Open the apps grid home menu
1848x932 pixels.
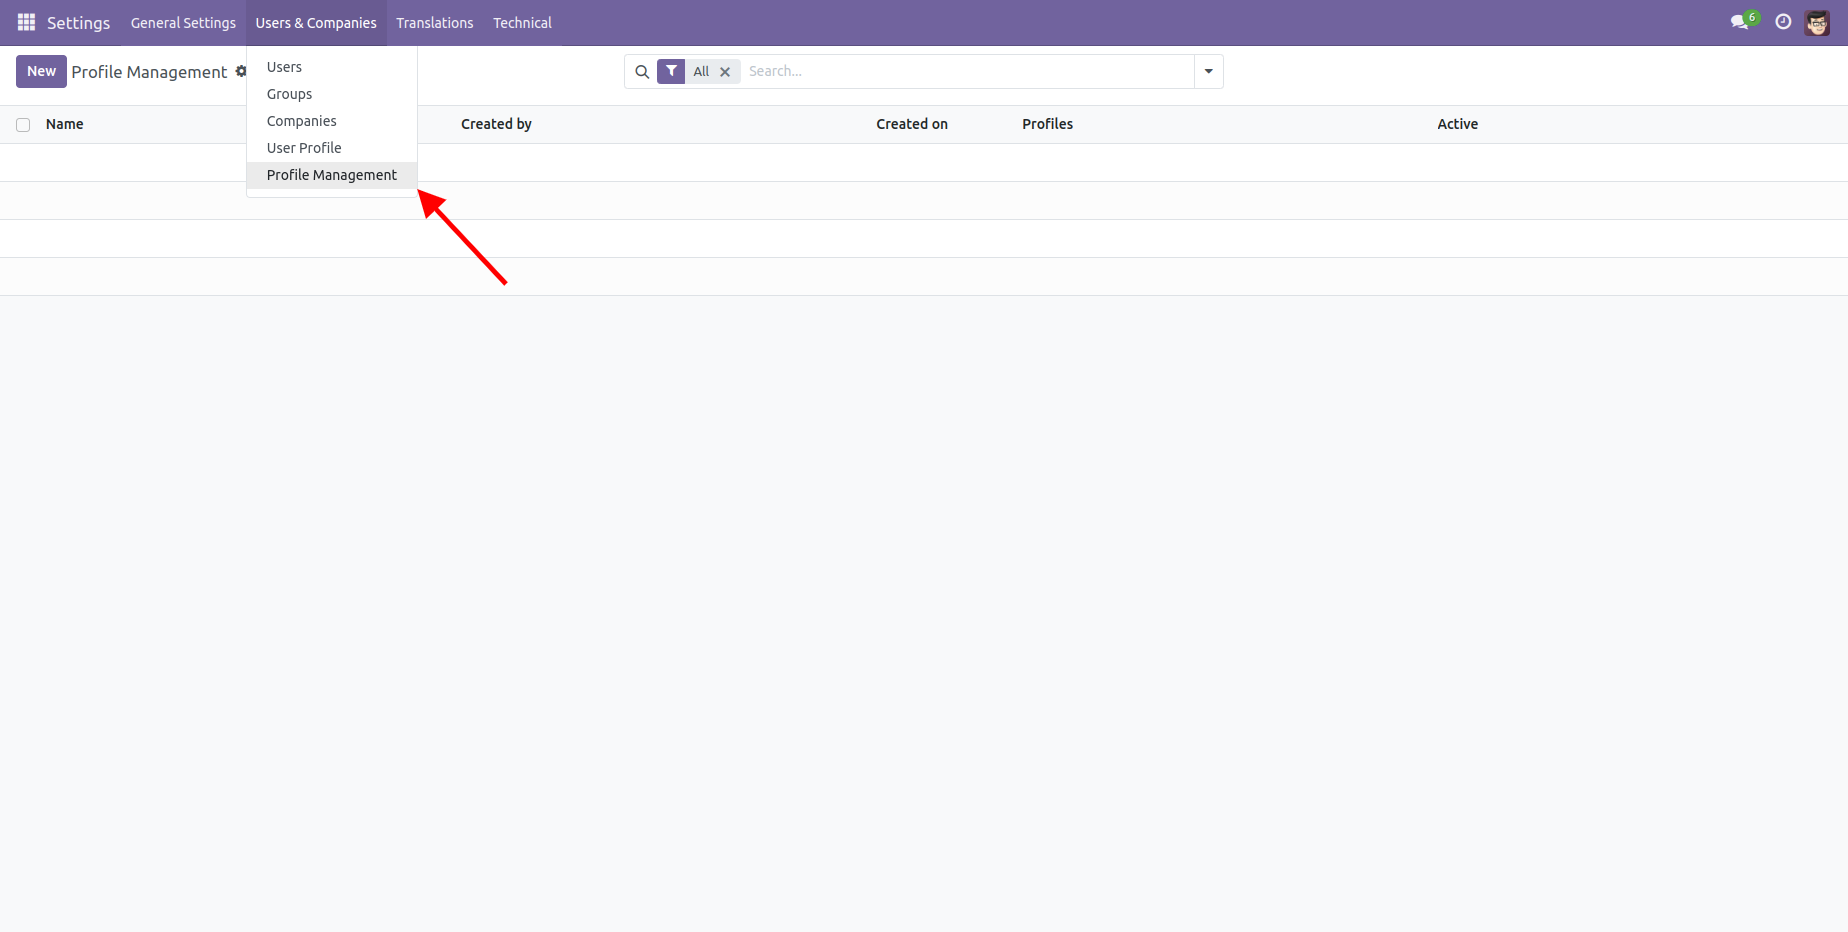26,22
